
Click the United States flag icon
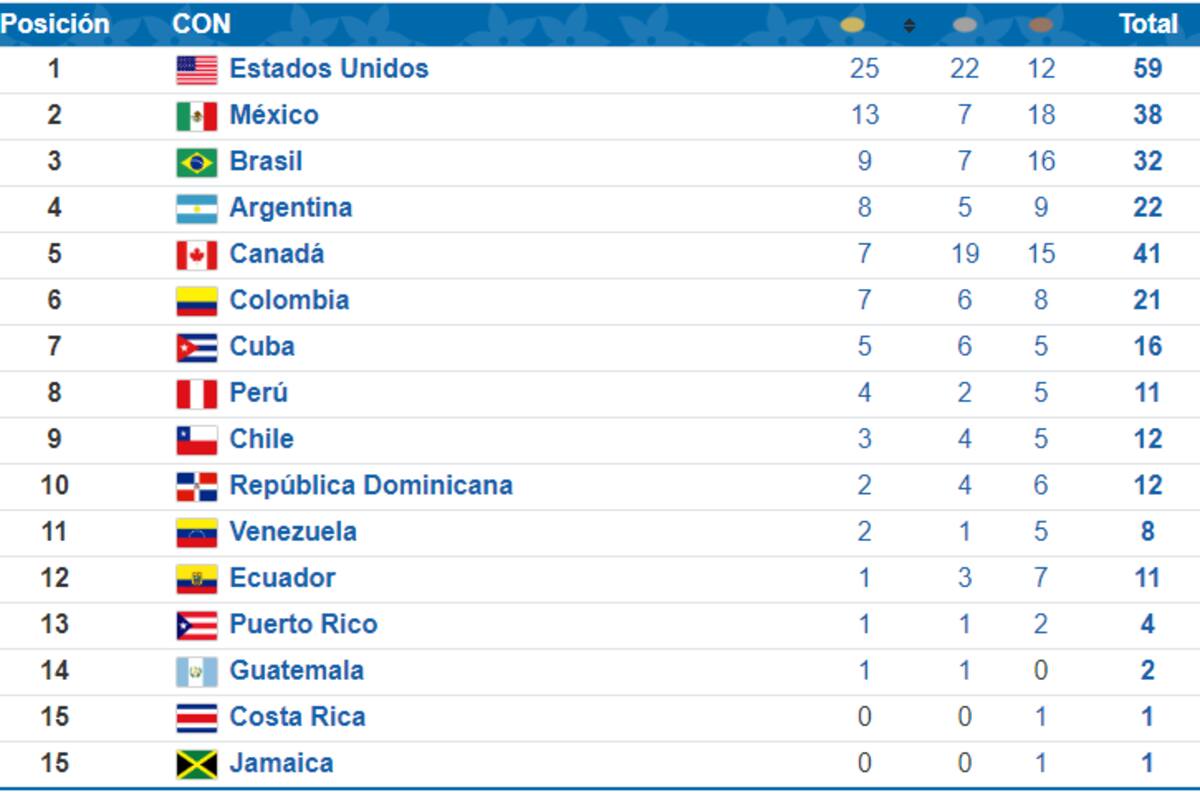(x=196, y=69)
